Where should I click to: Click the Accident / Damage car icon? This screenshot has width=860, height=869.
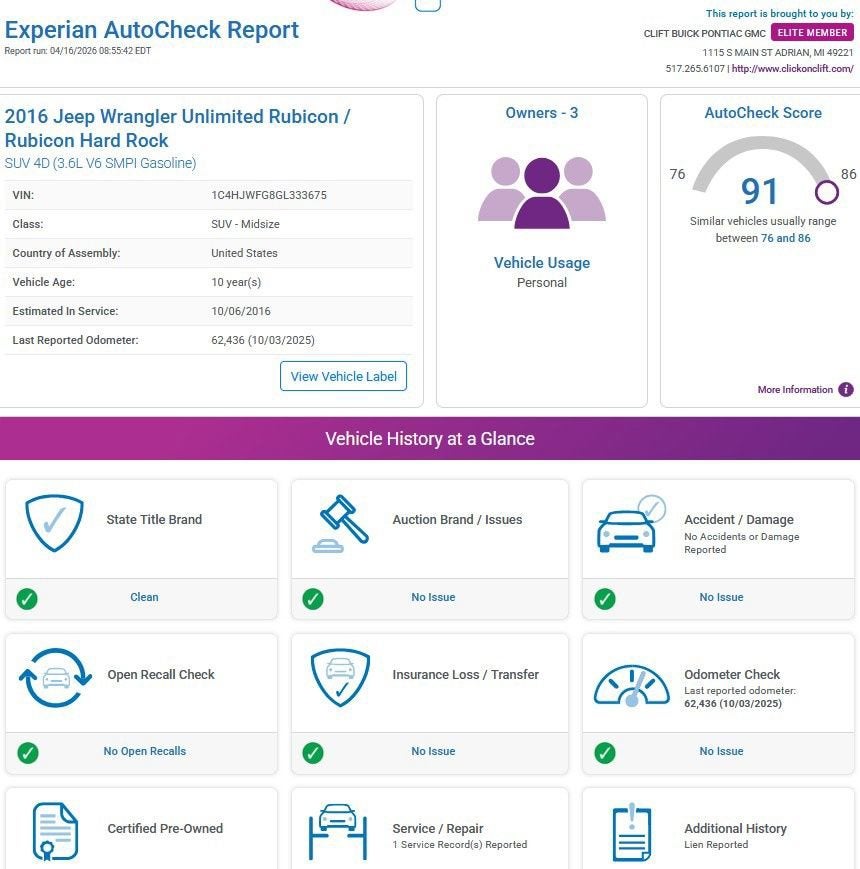pyautogui.click(x=630, y=524)
